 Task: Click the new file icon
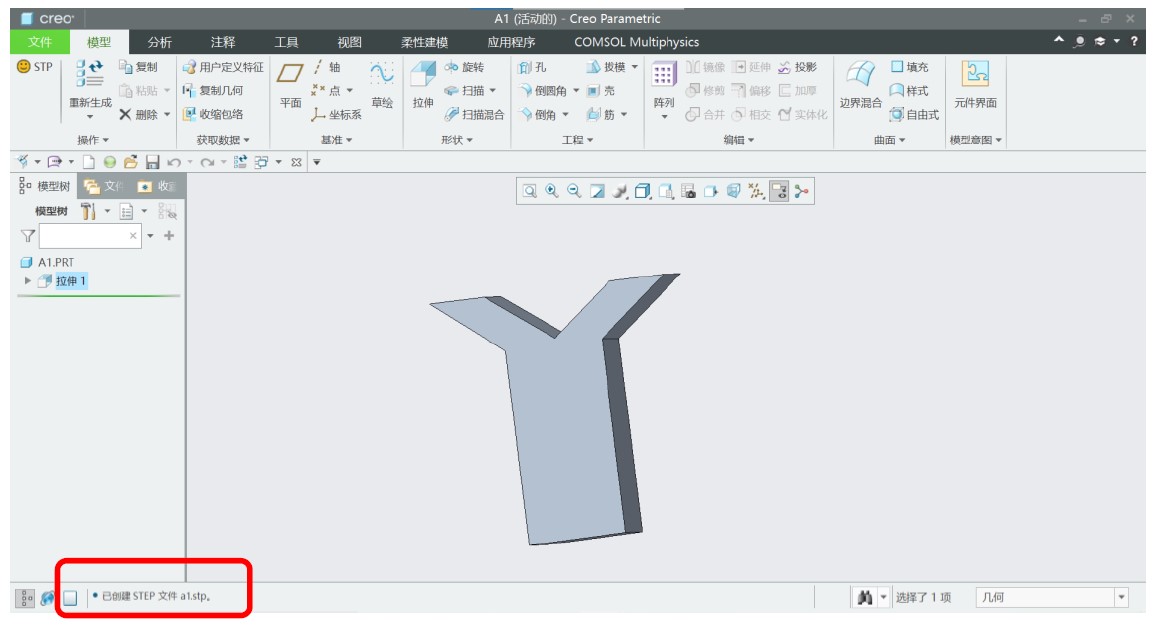(88, 162)
